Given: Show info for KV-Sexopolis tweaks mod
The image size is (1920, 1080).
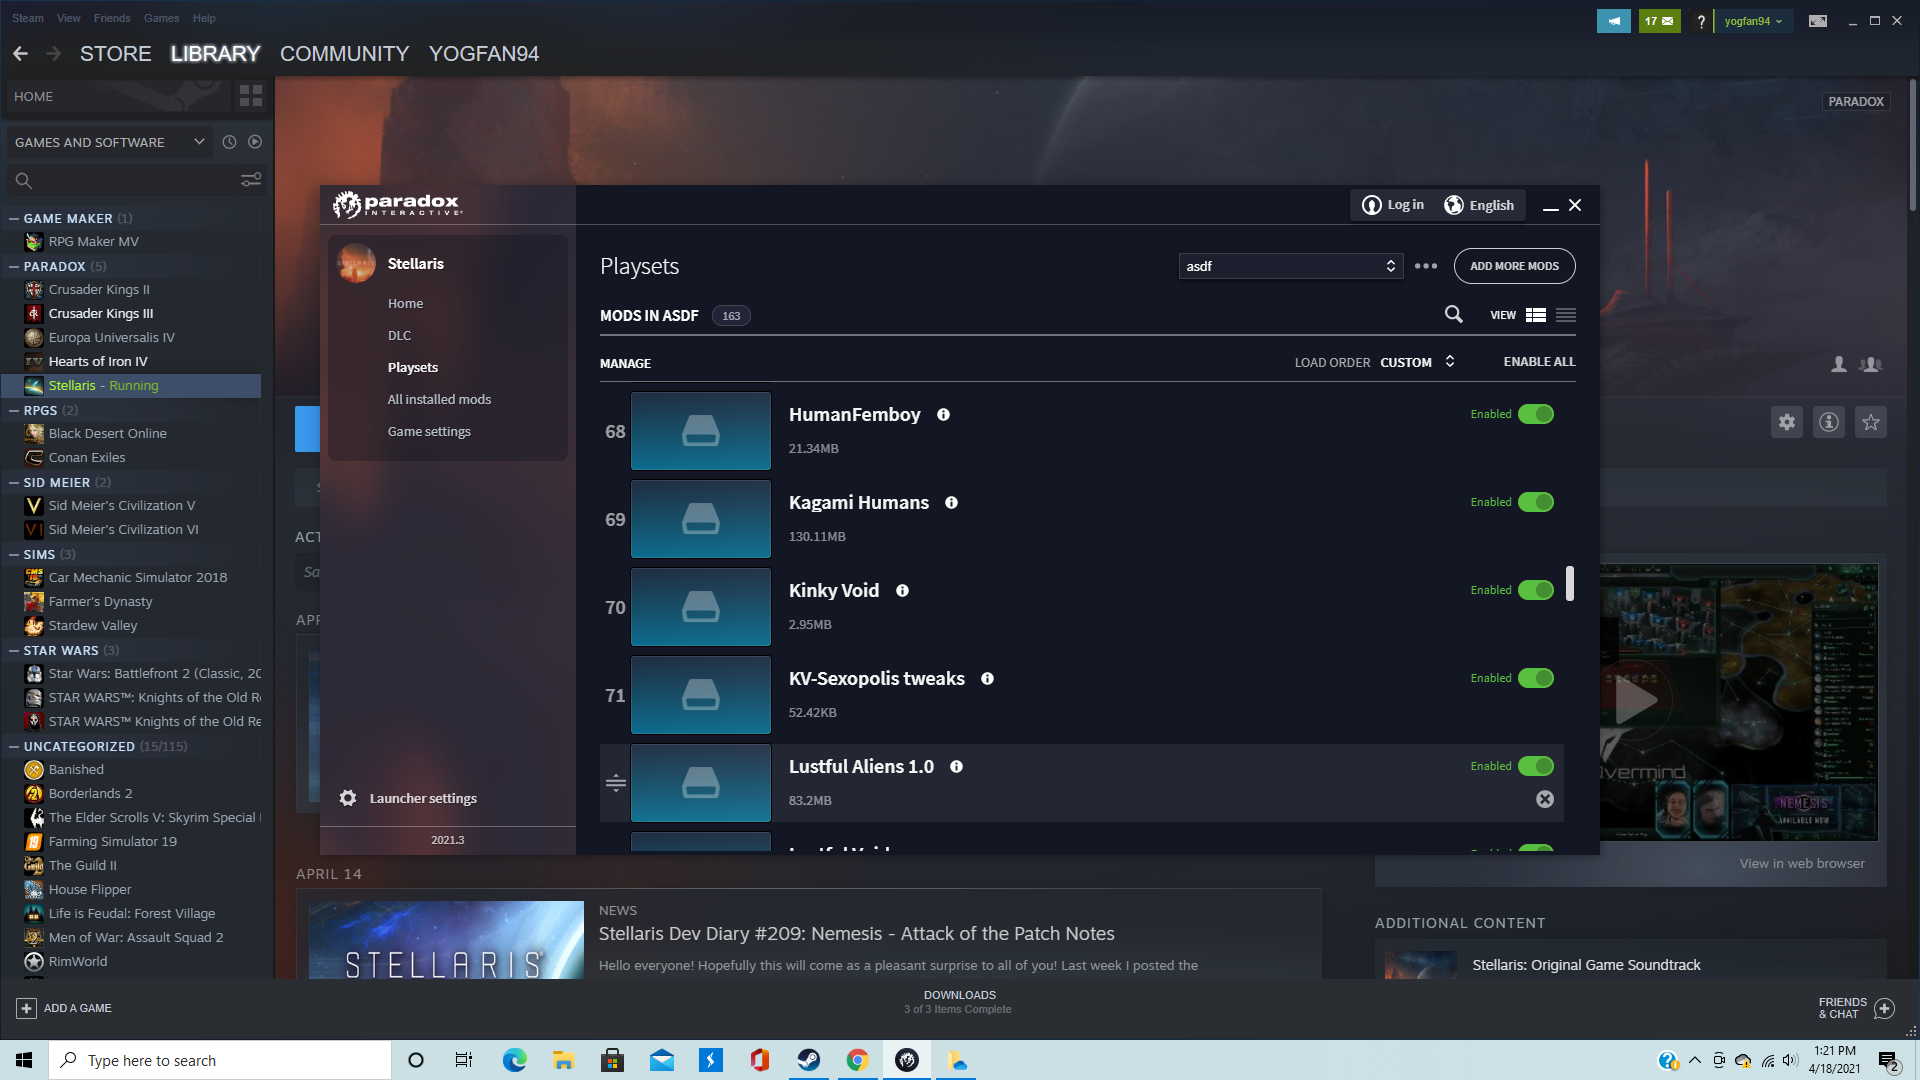Looking at the screenshot, I should tap(987, 679).
